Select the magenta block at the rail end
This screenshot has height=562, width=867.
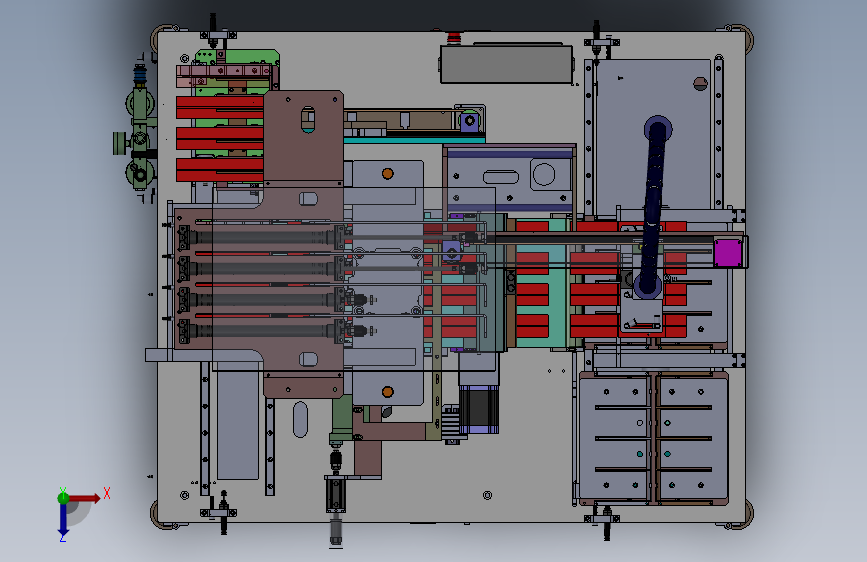pyautogui.click(x=727, y=253)
